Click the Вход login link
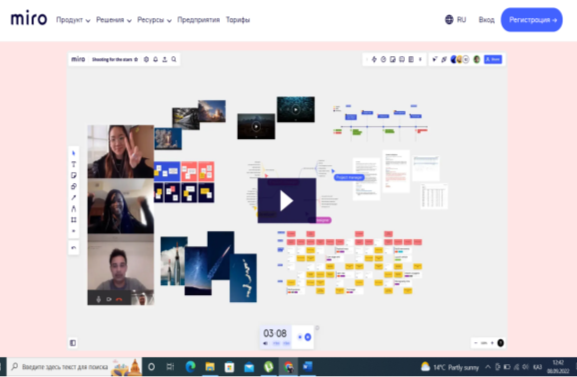Viewport: 577px width, 377px height. pos(486,20)
